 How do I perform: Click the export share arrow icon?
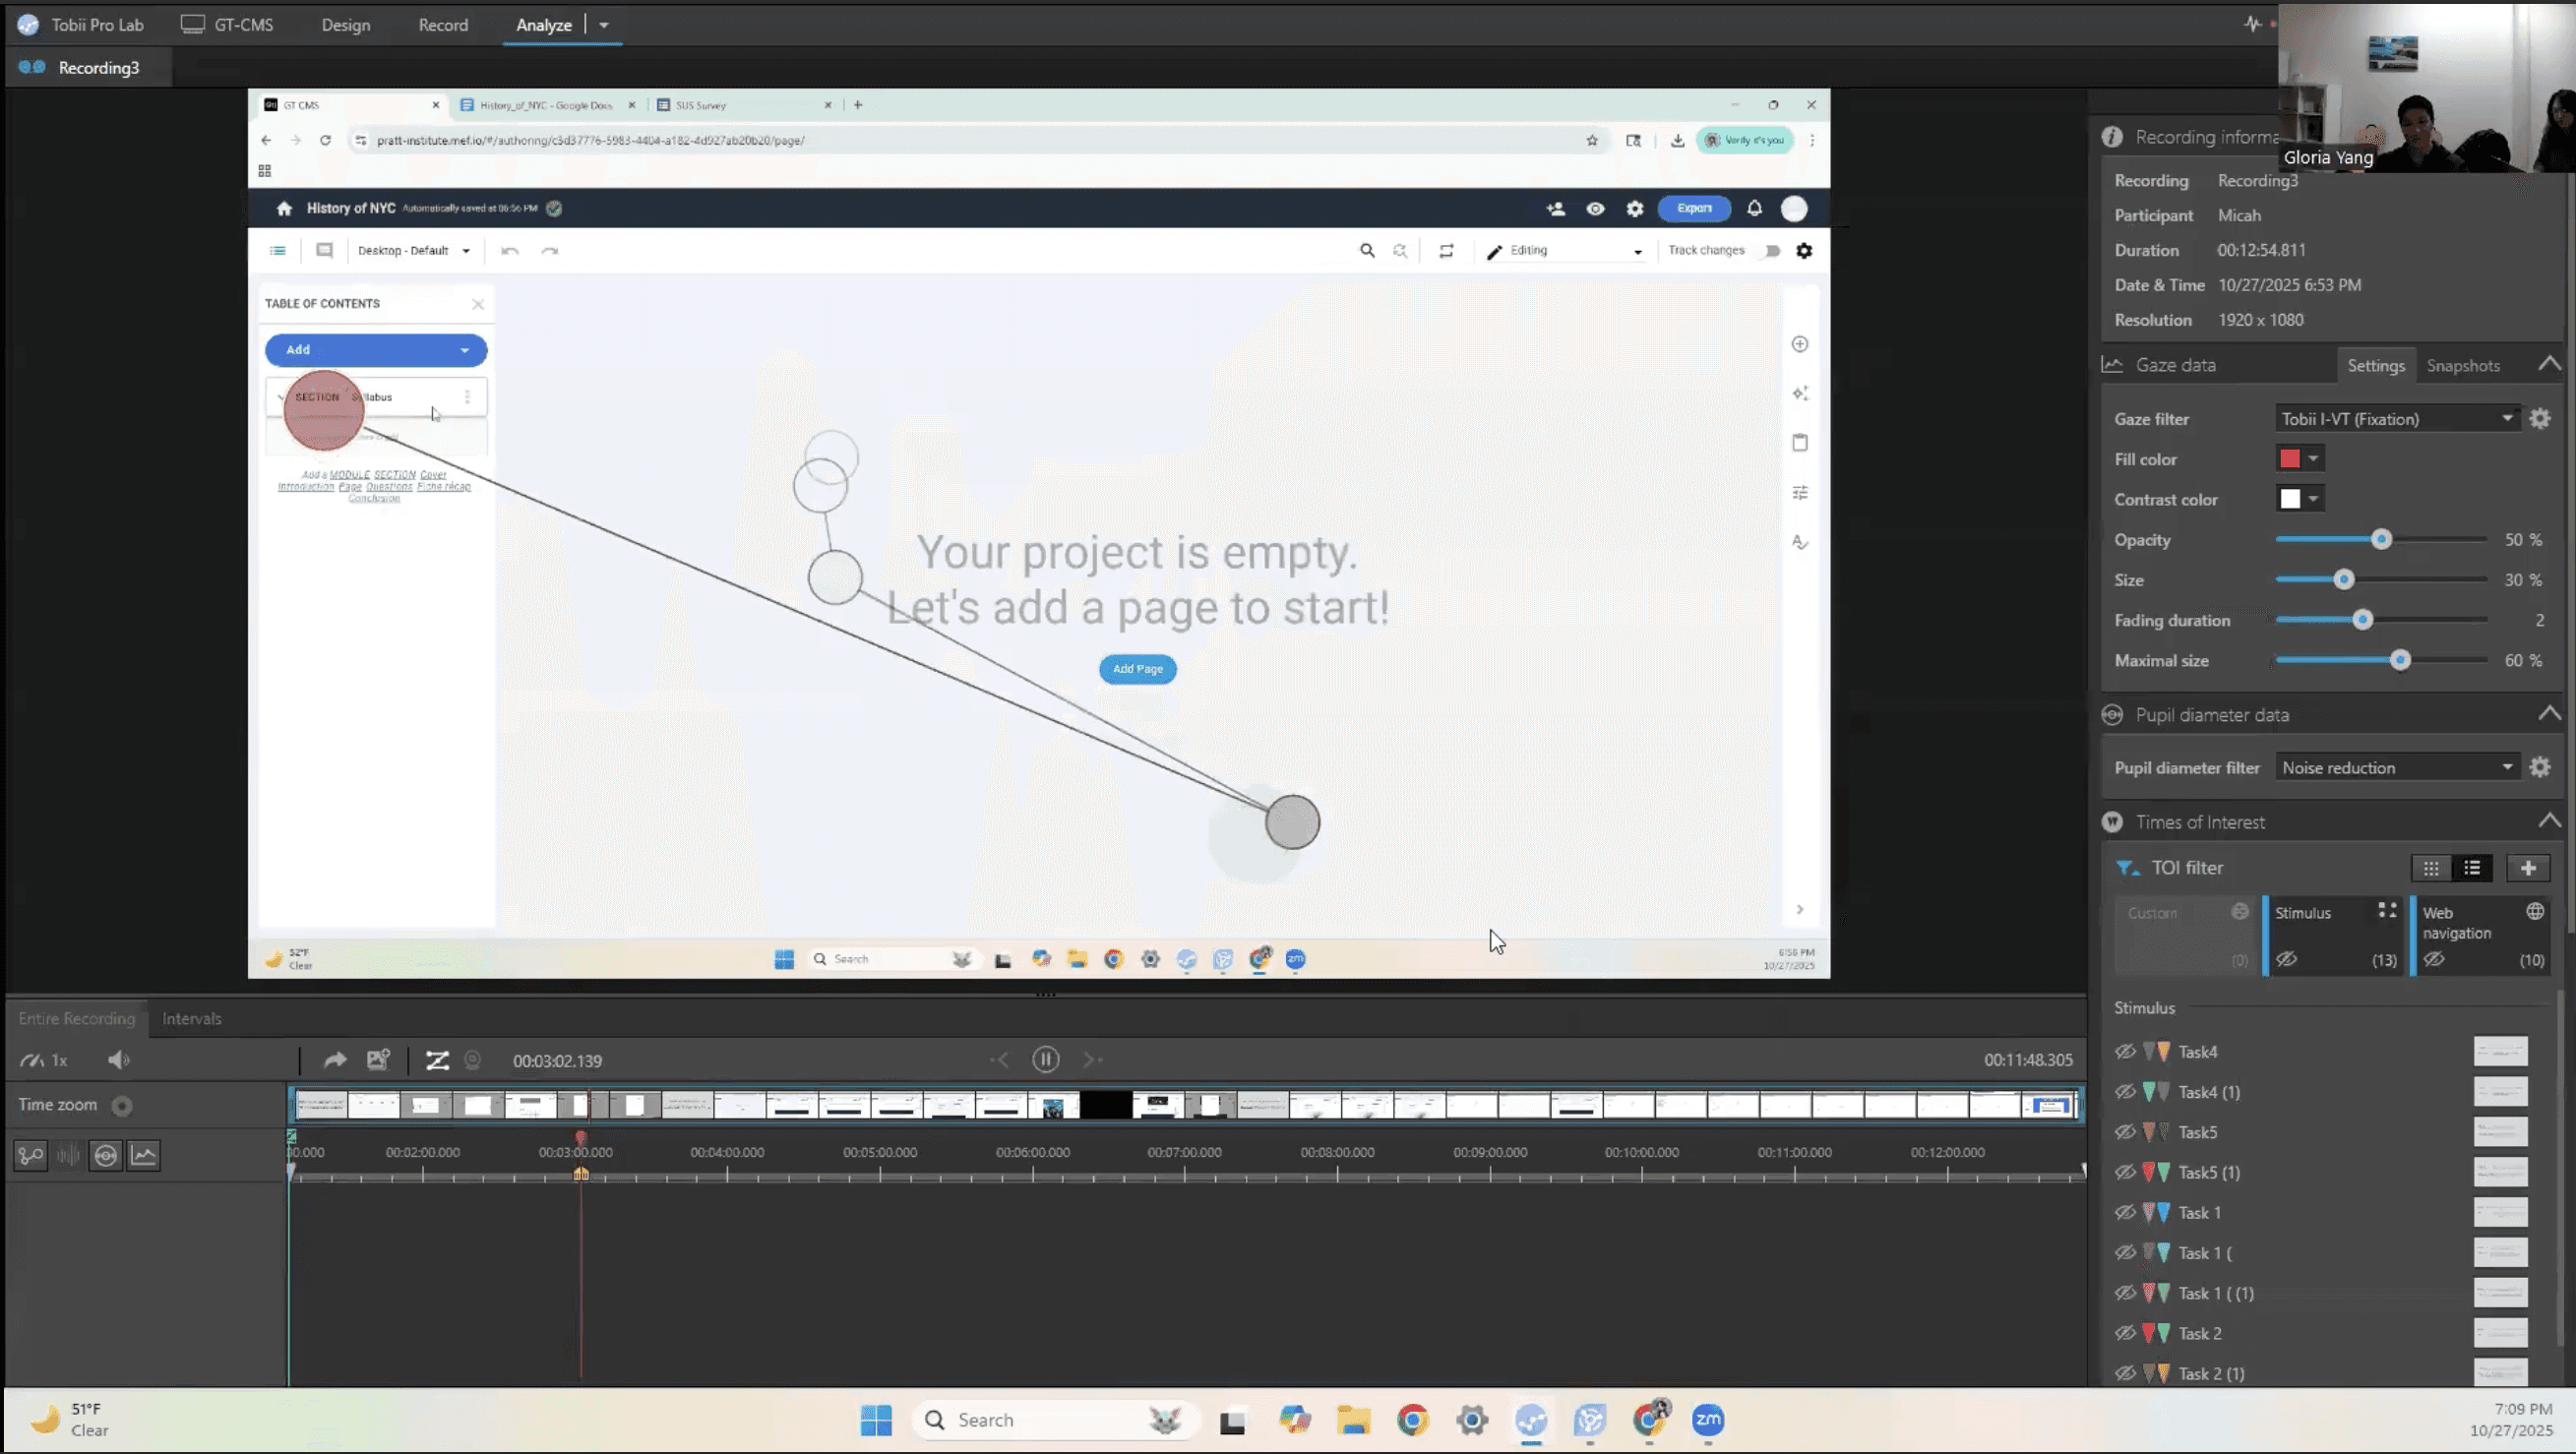335,1060
